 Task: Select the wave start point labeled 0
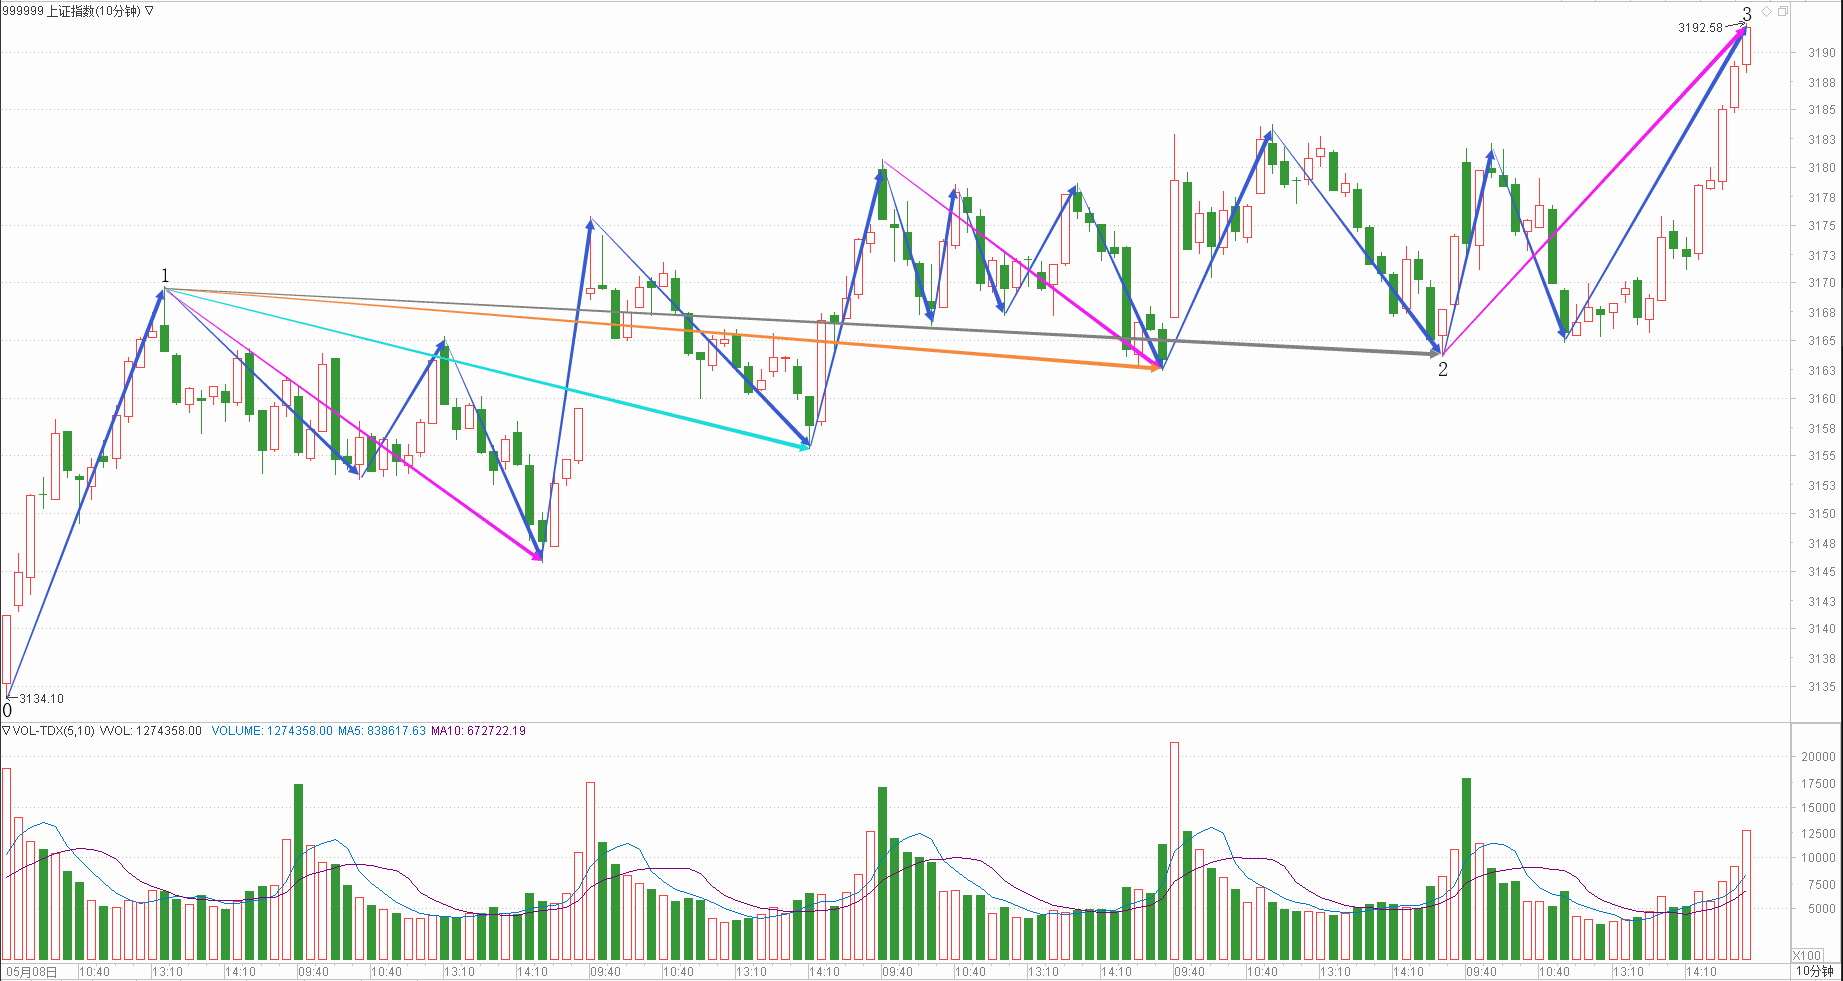pos(8,711)
